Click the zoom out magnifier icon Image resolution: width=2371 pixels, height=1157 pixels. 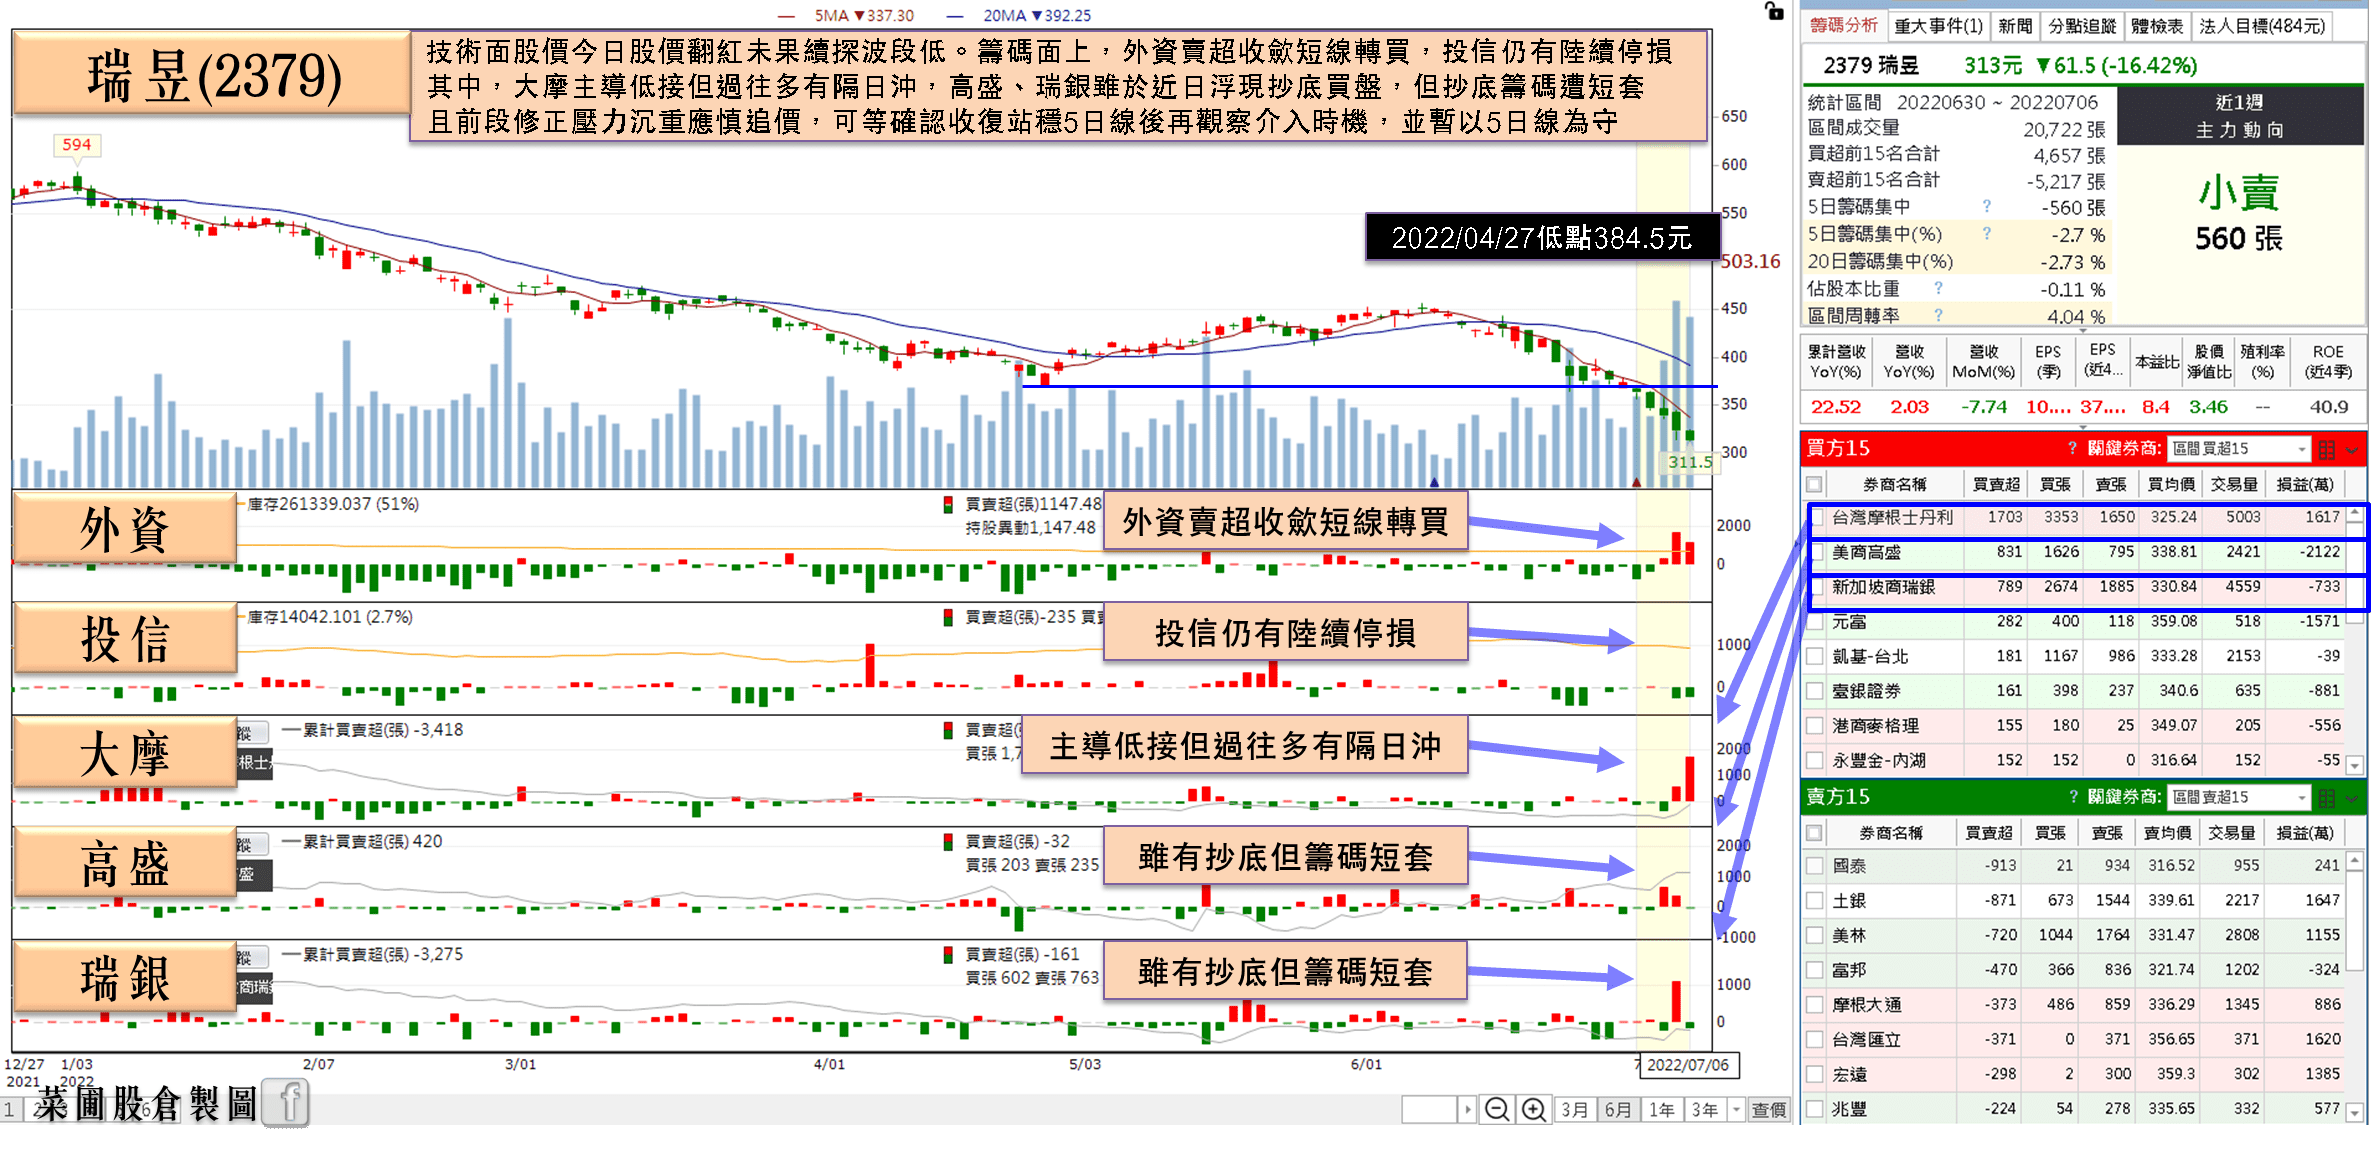(x=1496, y=1109)
